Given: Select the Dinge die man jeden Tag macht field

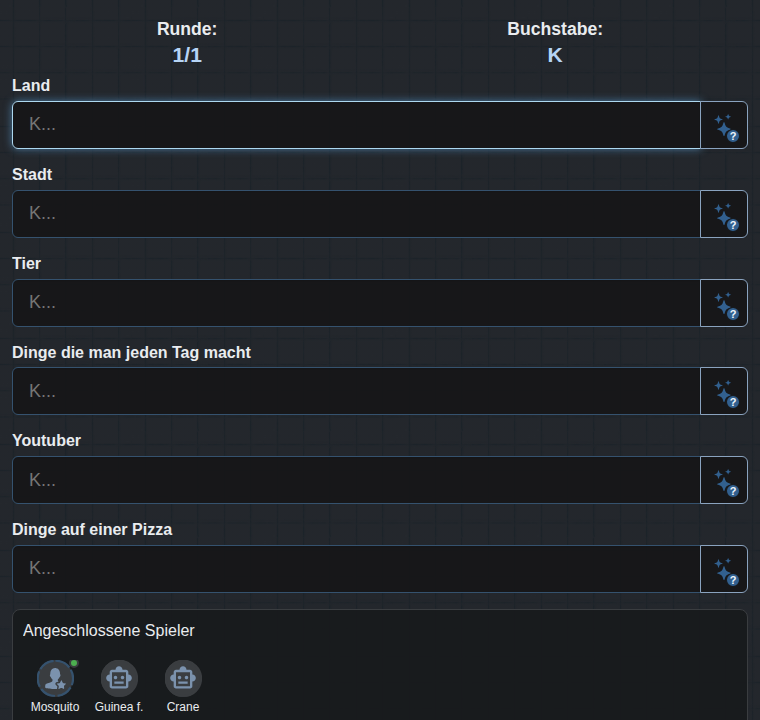Looking at the screenshot, I should click(x=356, y=391).
